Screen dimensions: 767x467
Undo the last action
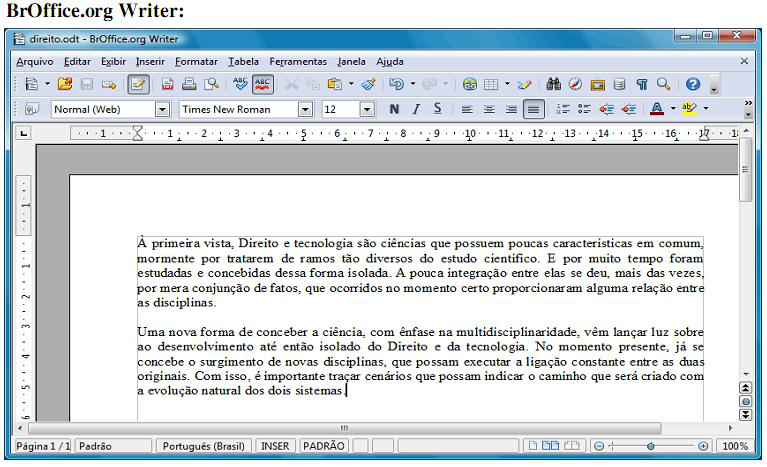pyautogui.click(x=396, y=84)
